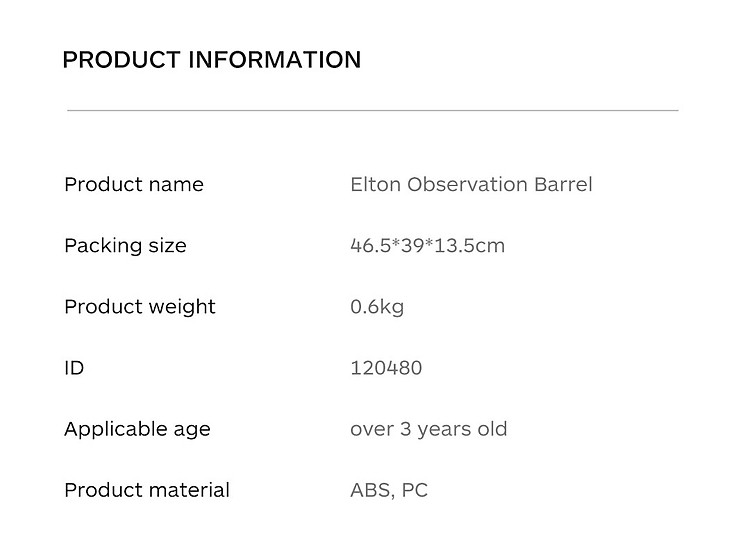
Task: Select the ID label
Action: pos(74,368)
